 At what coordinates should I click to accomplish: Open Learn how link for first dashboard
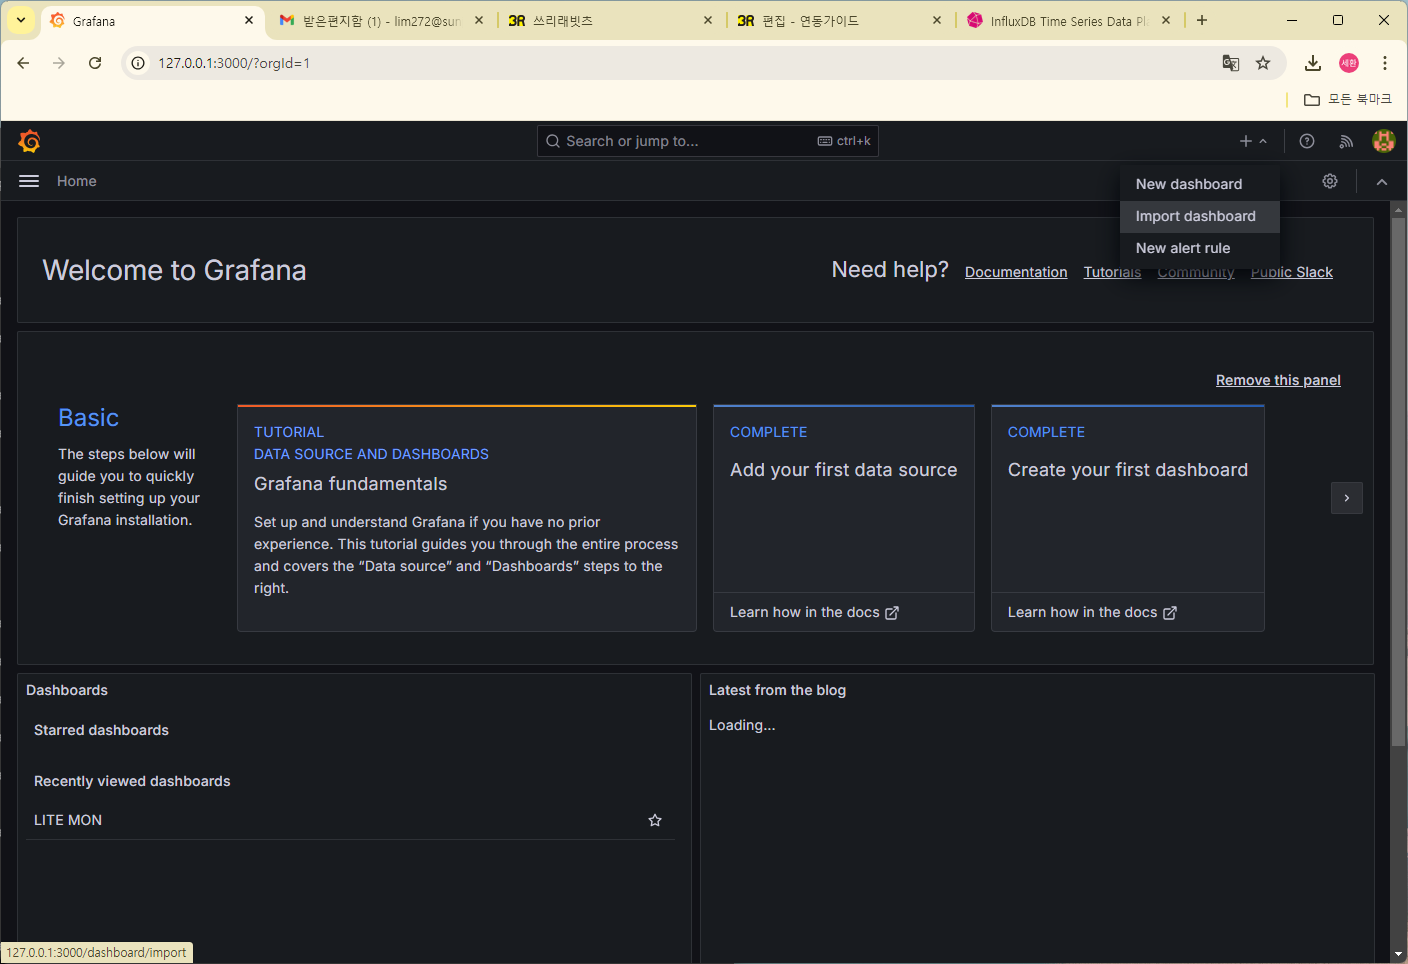(x=1092, y=612)
